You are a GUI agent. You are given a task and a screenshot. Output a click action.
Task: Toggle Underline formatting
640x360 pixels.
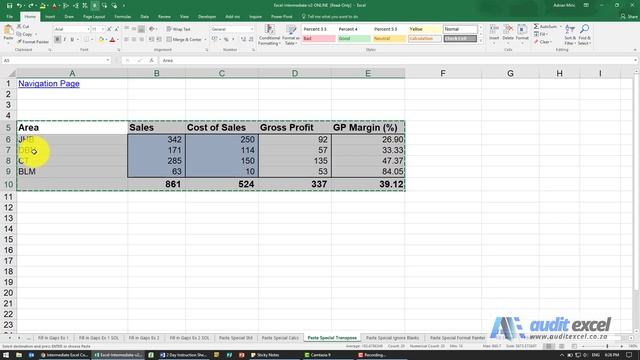(x=72, y=40)
